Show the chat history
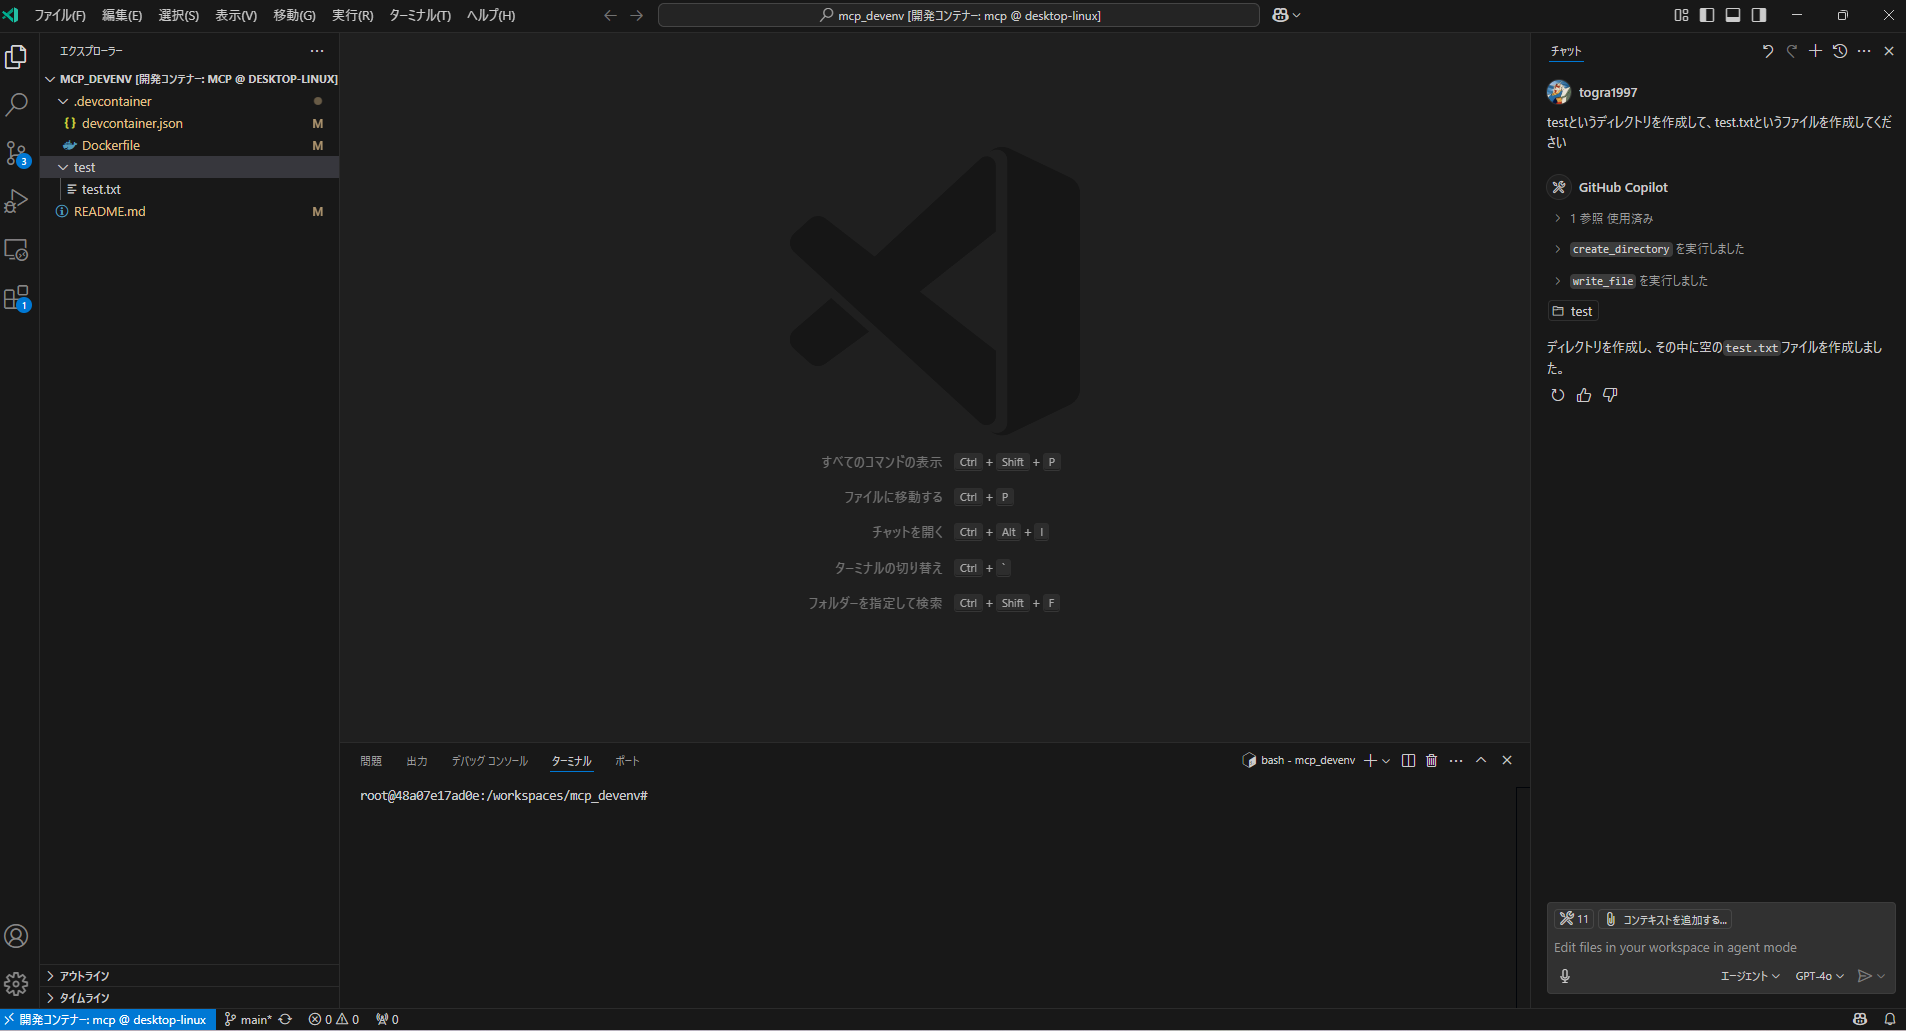 tap(1839, 51)
